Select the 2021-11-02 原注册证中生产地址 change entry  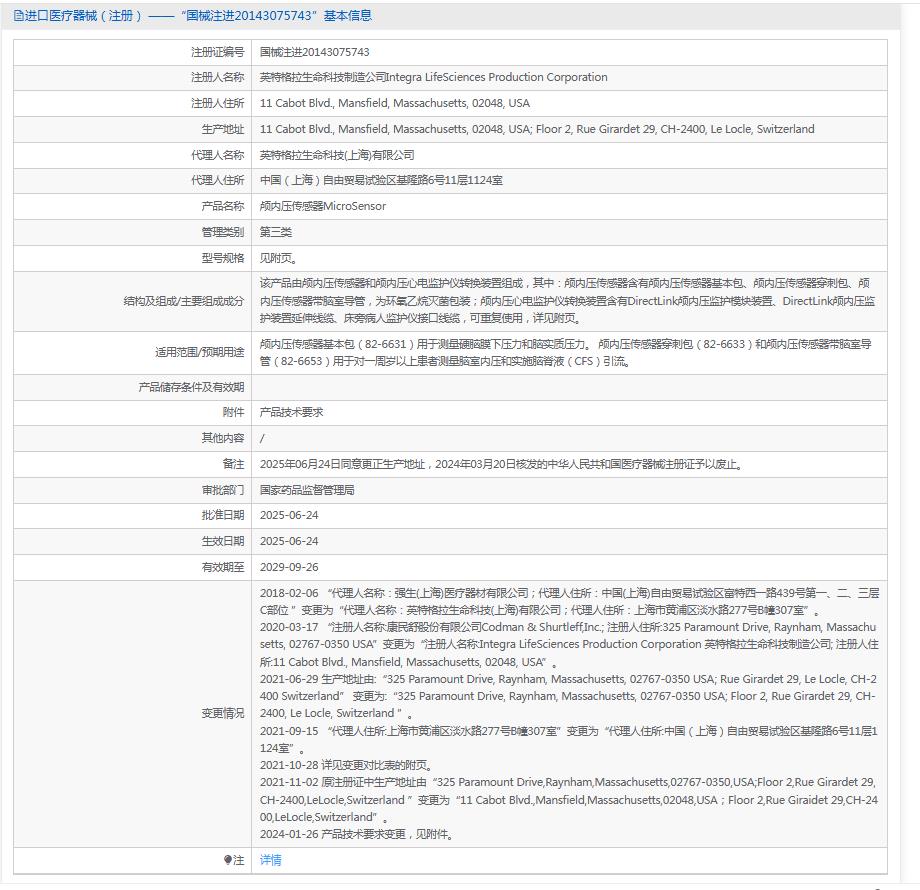tap(569, 800)
